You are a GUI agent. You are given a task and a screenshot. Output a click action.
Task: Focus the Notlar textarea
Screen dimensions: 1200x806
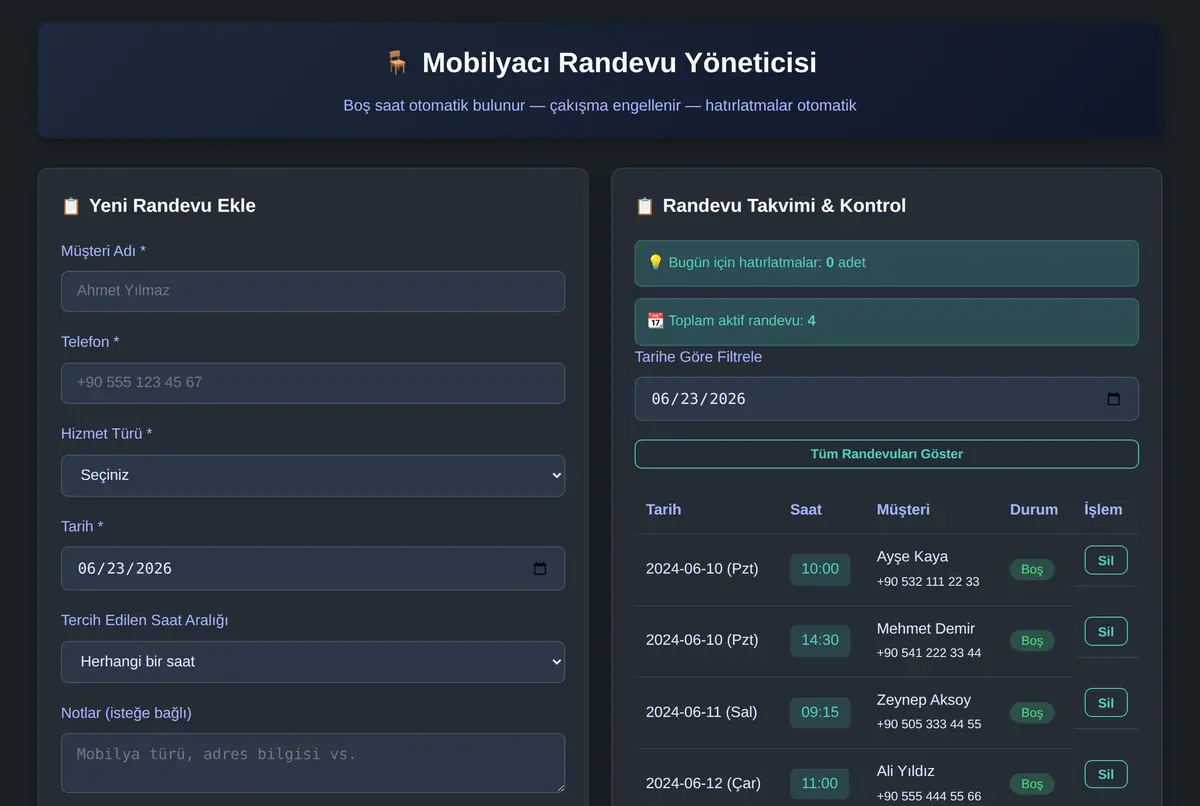[x=313, y=763]
